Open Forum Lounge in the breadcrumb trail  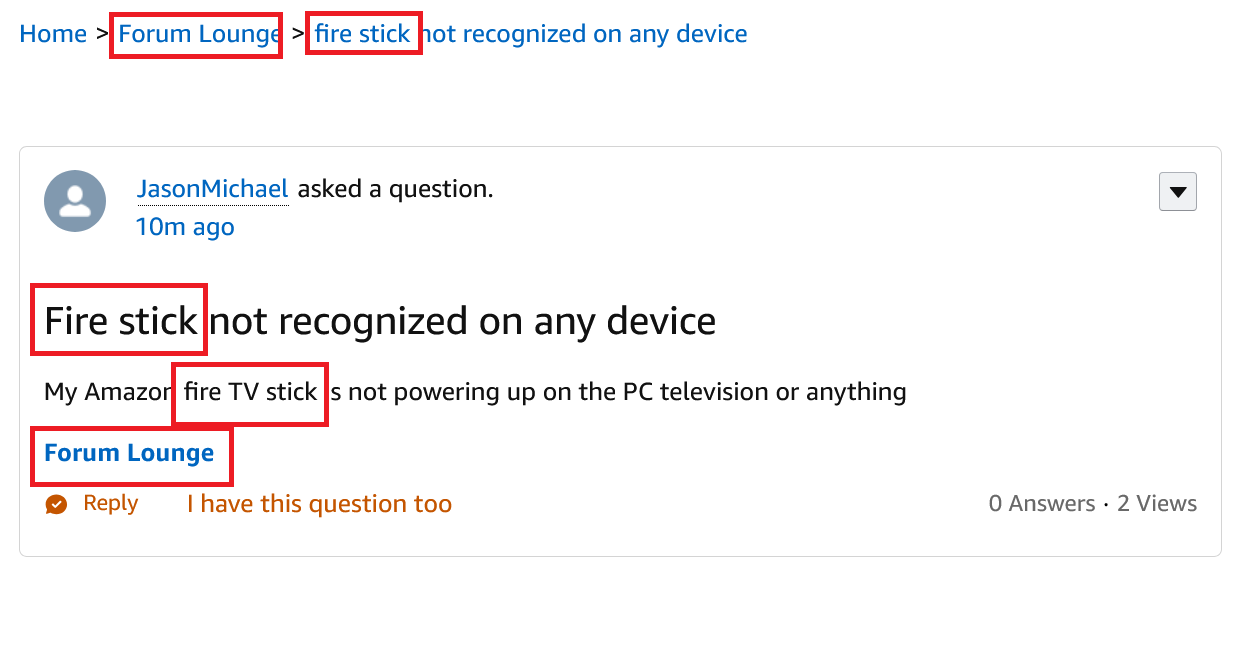[x=196, y=34]
